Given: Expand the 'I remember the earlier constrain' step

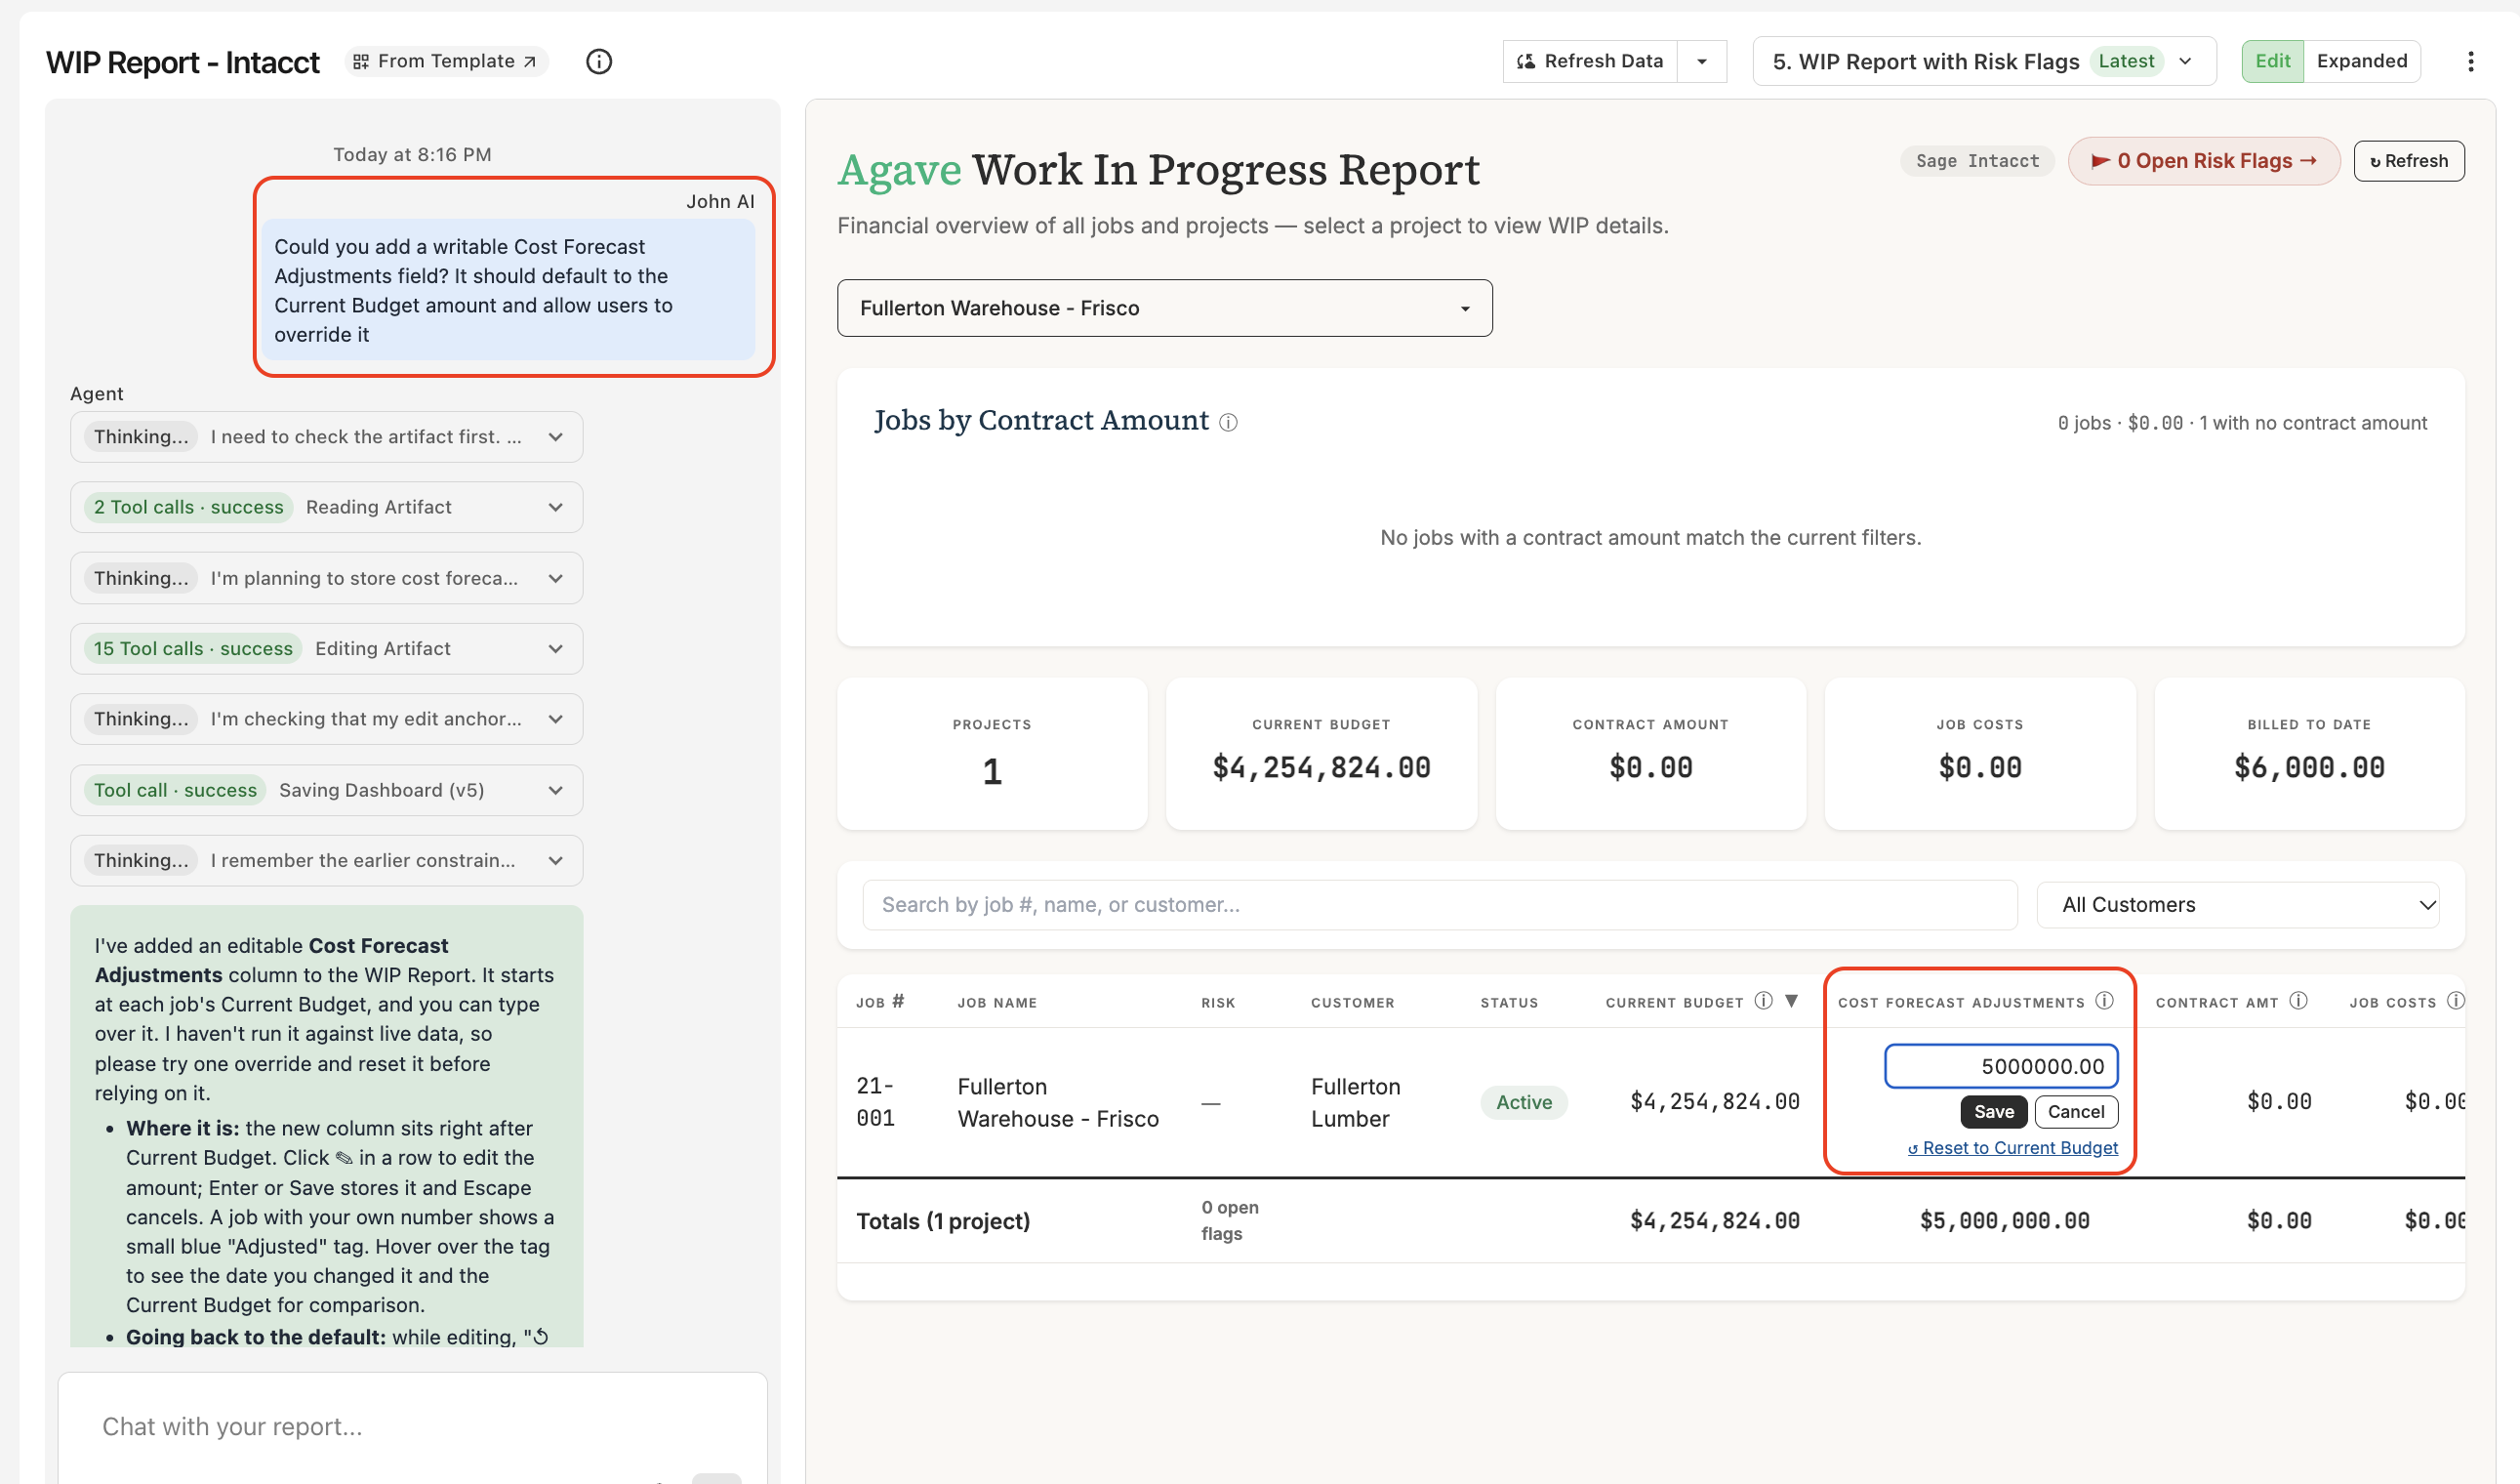Looking at the screenshot, I should [326, 861].
